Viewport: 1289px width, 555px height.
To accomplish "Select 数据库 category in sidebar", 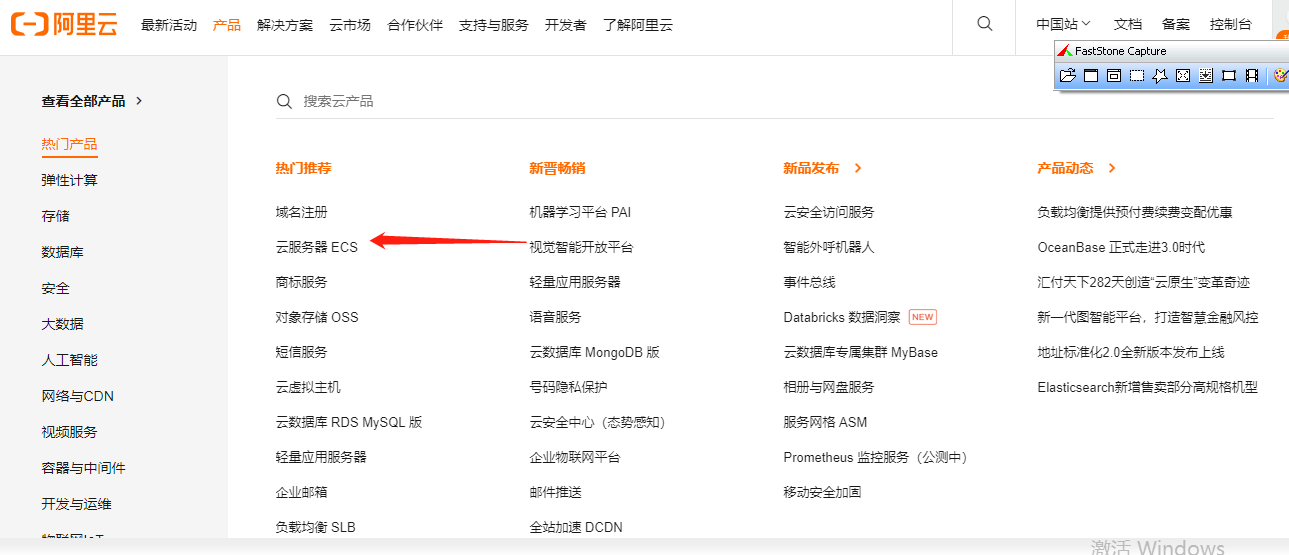I will click(x=62, y=252).
